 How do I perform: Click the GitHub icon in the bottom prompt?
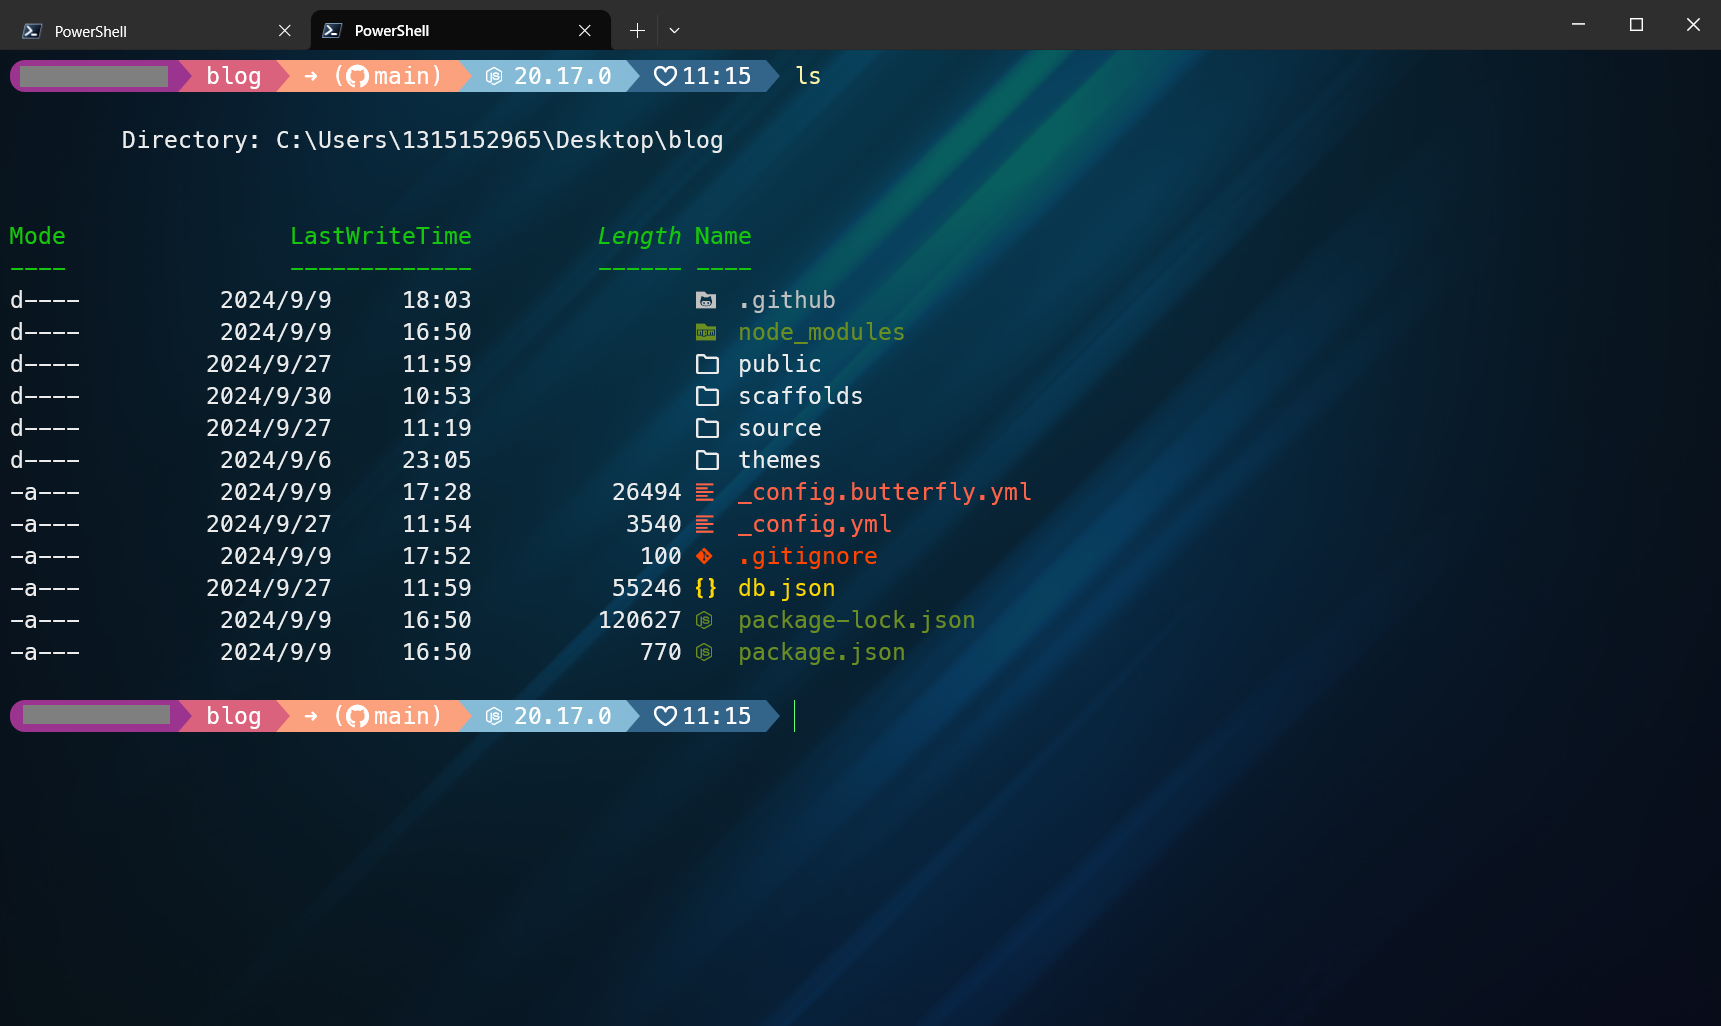pyautogui.click(x=357, y=716)
